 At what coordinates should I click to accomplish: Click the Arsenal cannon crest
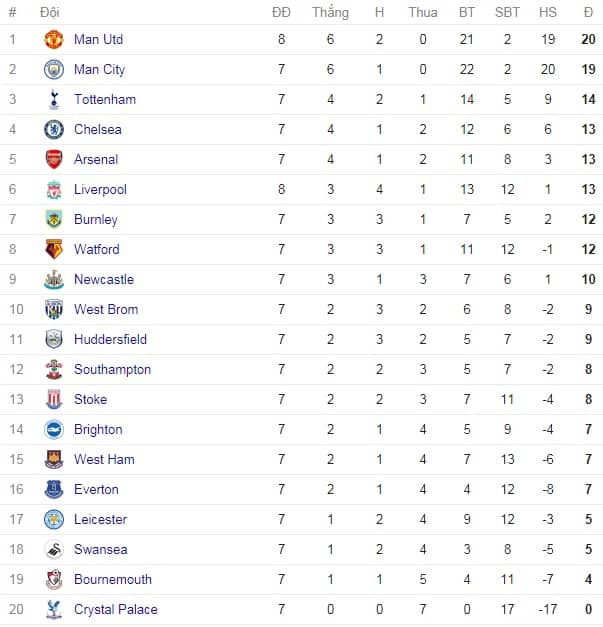(x=54, y=159)
